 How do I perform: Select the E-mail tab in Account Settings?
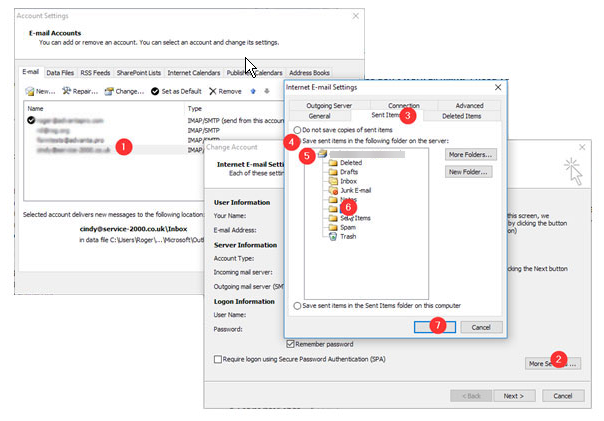(30, 72)
